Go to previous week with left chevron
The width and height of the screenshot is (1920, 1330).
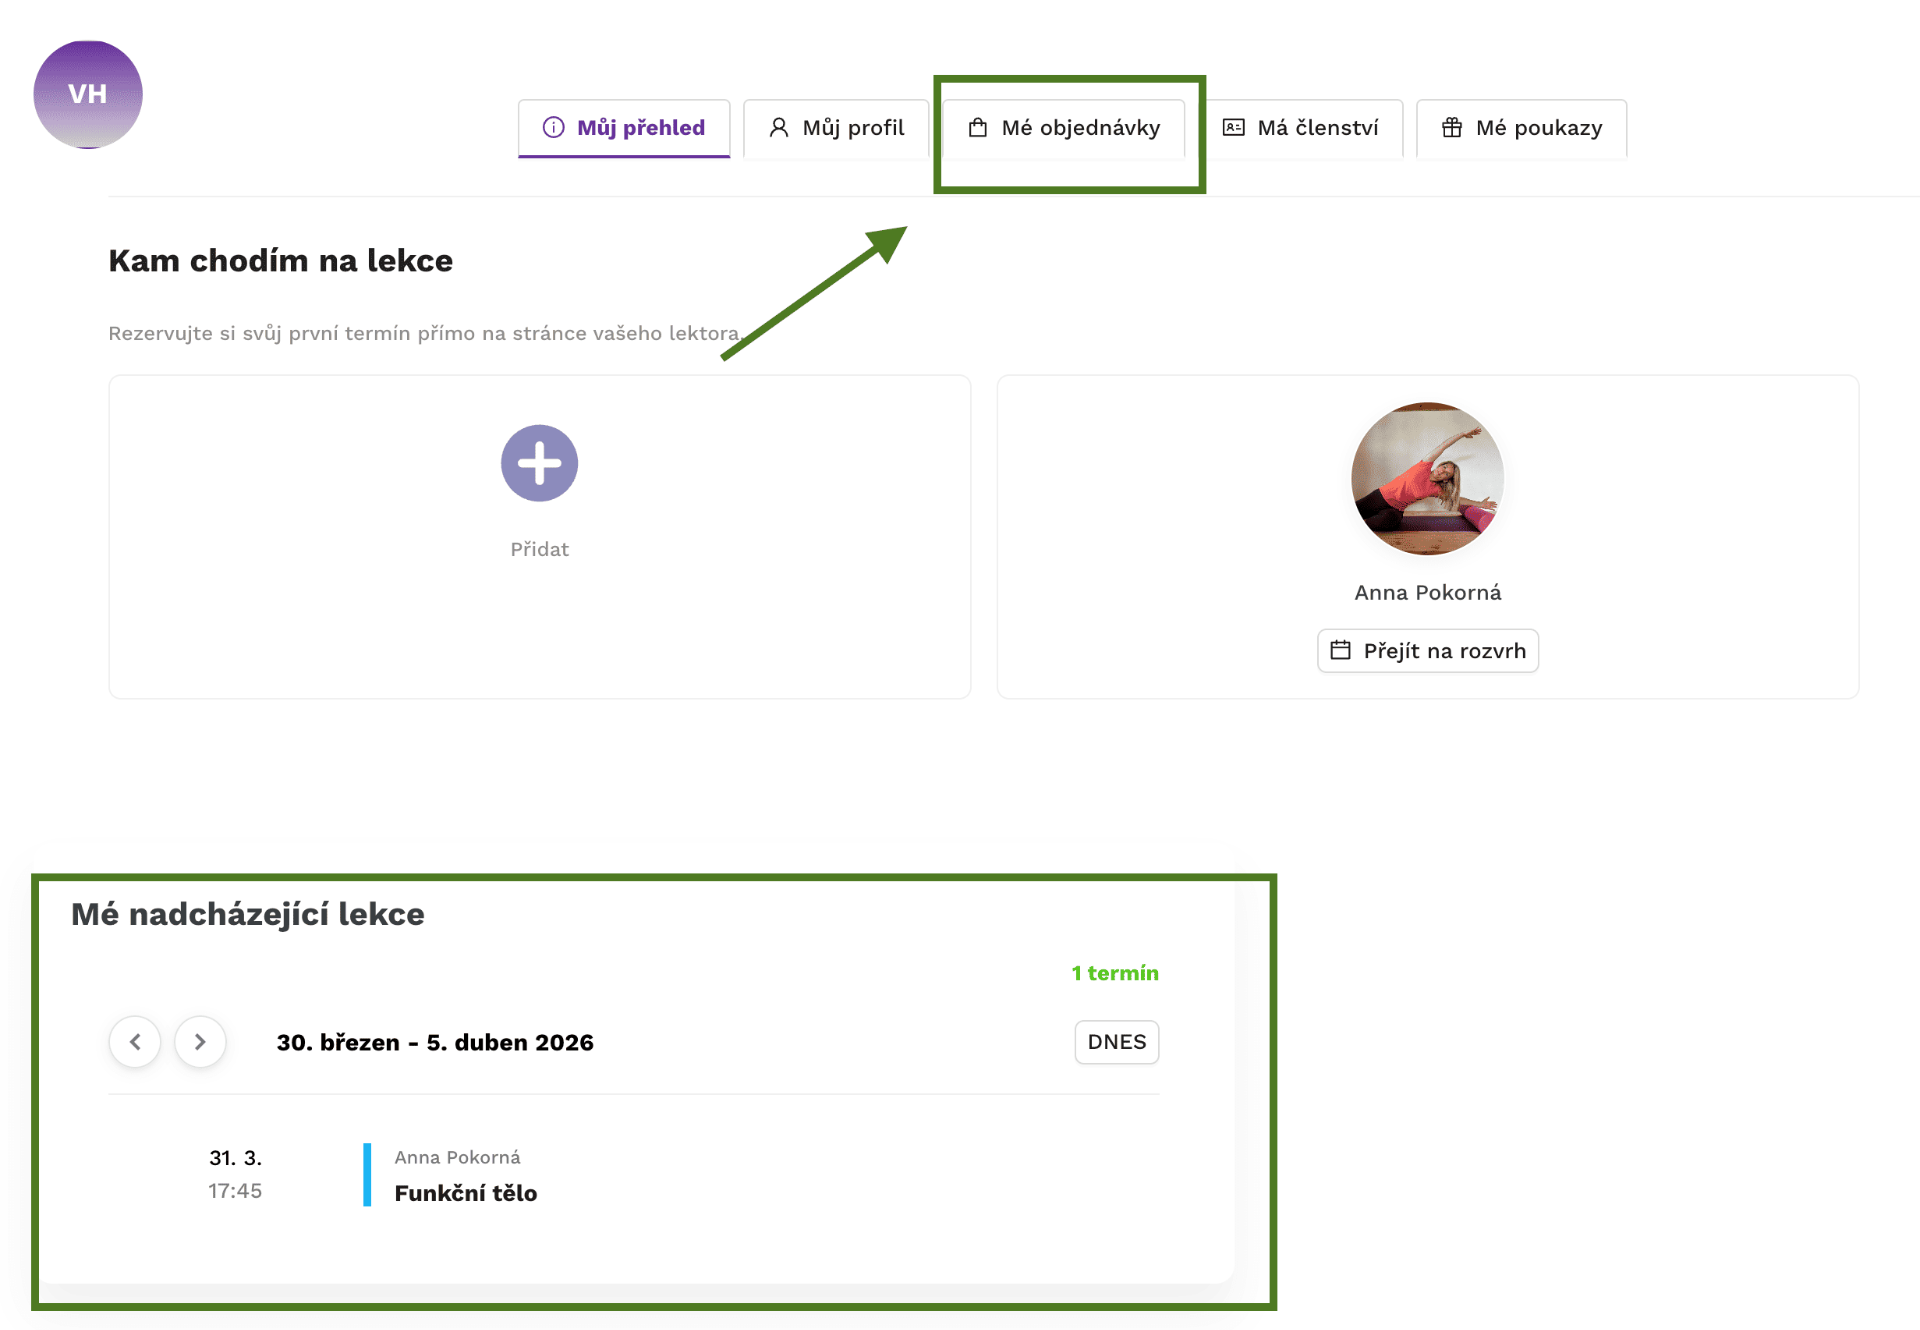pyautogui.click(x=135, y=1042)
